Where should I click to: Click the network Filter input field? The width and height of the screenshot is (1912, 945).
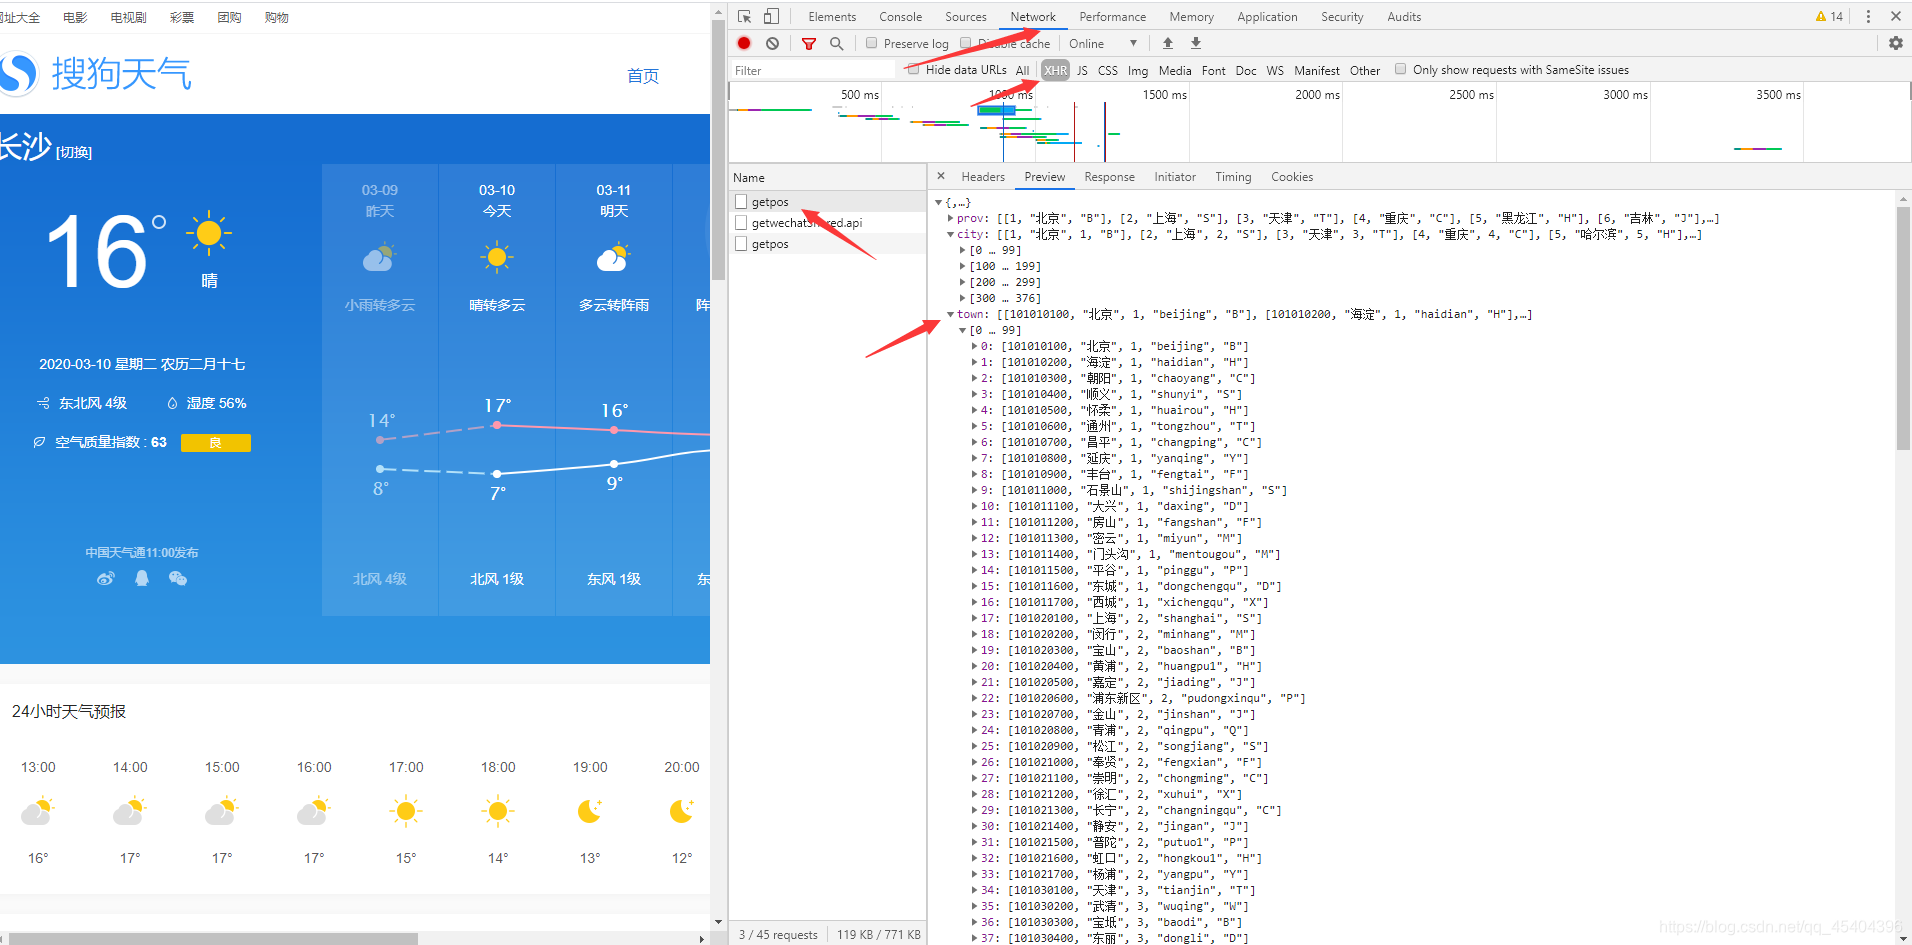point(814,70)
